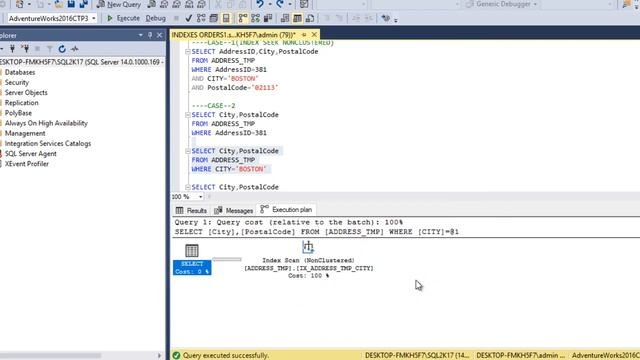This screenshot has width=640, height=360.
Task: Click the Save floppy disk icon
Action: click(71, 4)
